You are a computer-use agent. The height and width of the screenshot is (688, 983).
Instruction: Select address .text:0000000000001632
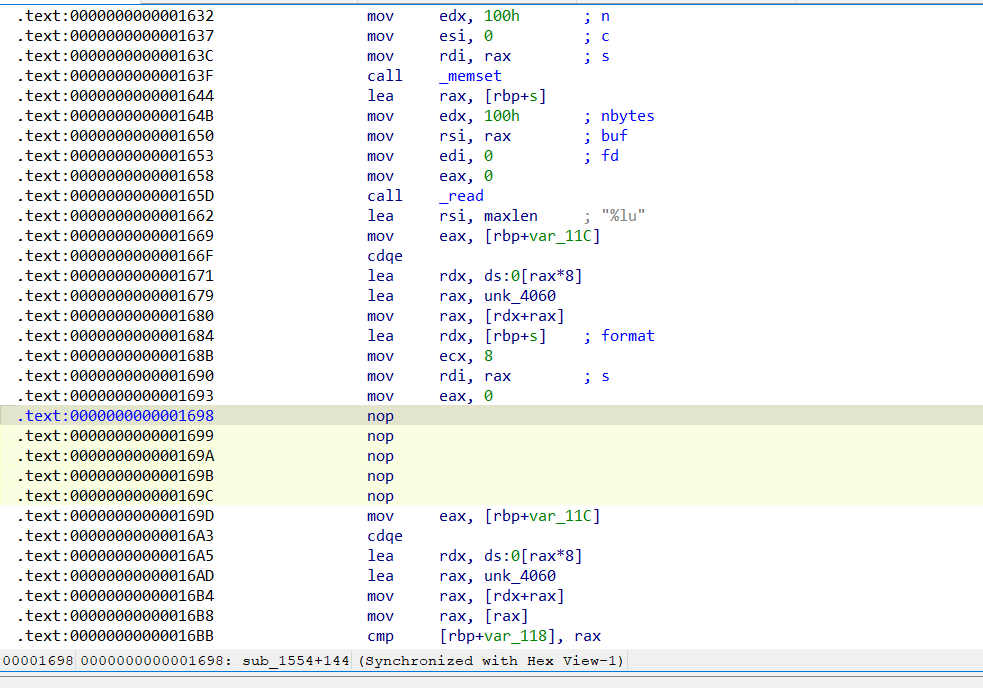[x=115, y=16]
